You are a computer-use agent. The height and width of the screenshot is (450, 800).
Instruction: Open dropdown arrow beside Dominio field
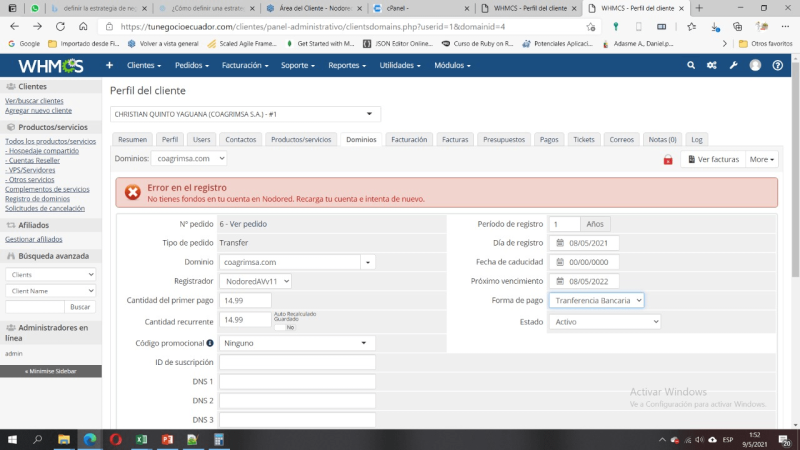pos(368,262)
